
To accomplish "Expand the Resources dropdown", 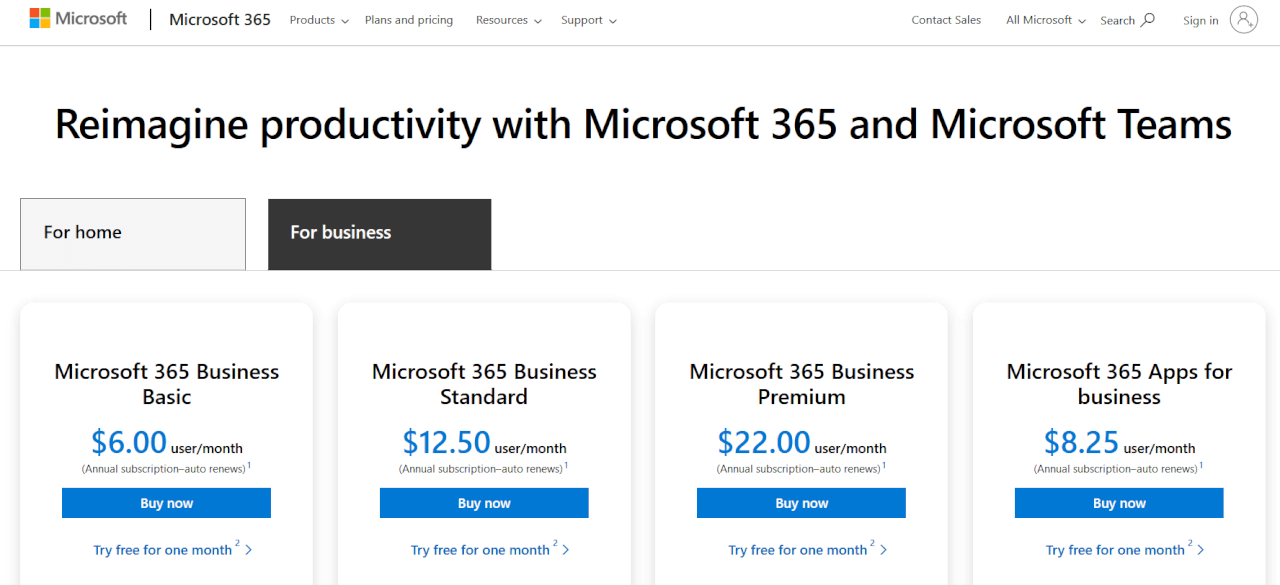I will [508, 19].
